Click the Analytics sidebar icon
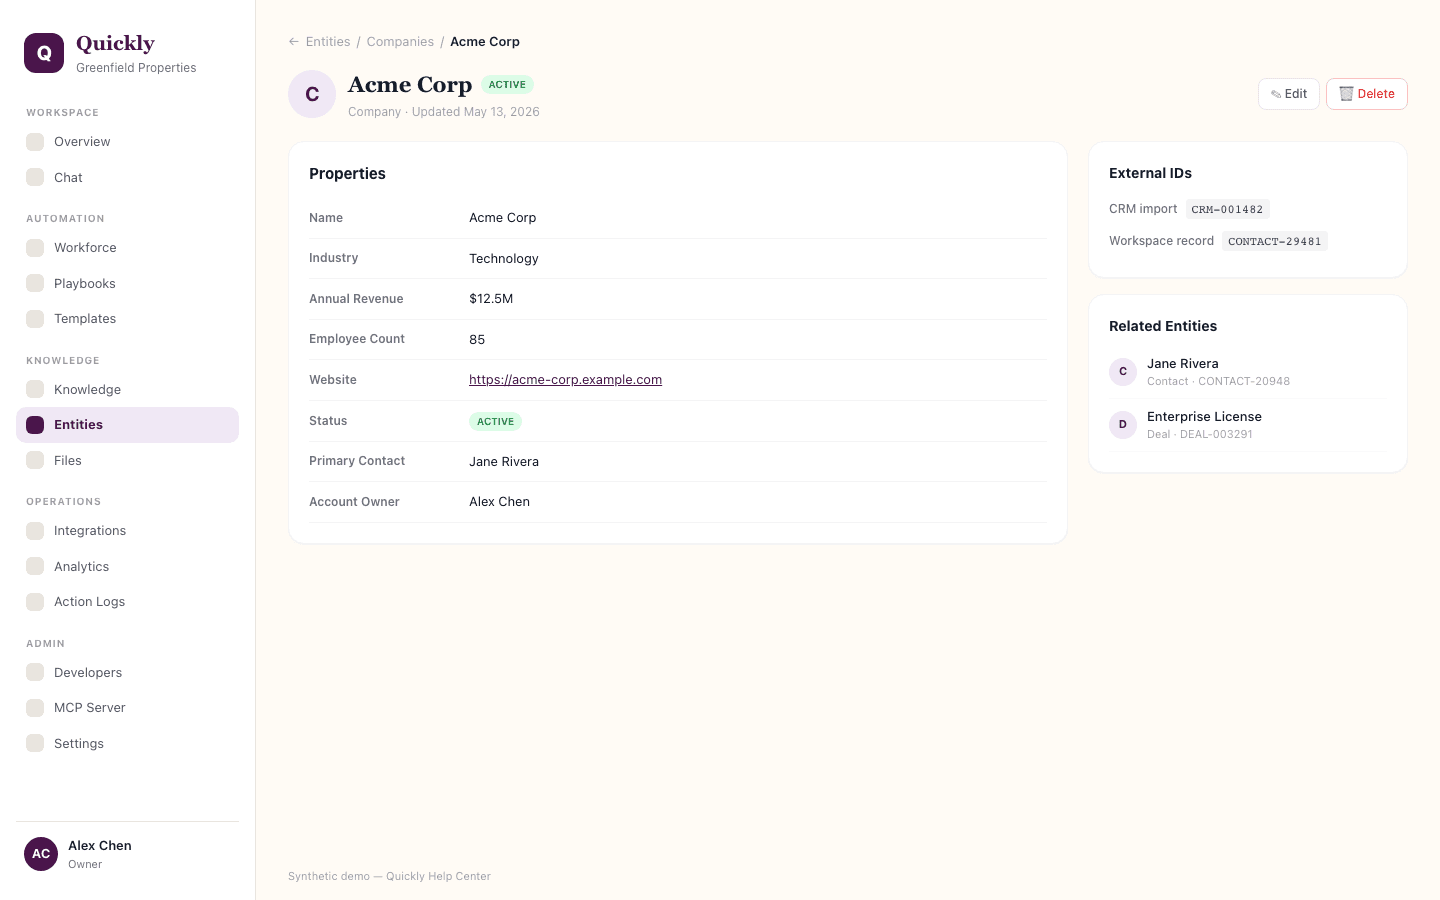1440x900 pixels. (35, 566)
